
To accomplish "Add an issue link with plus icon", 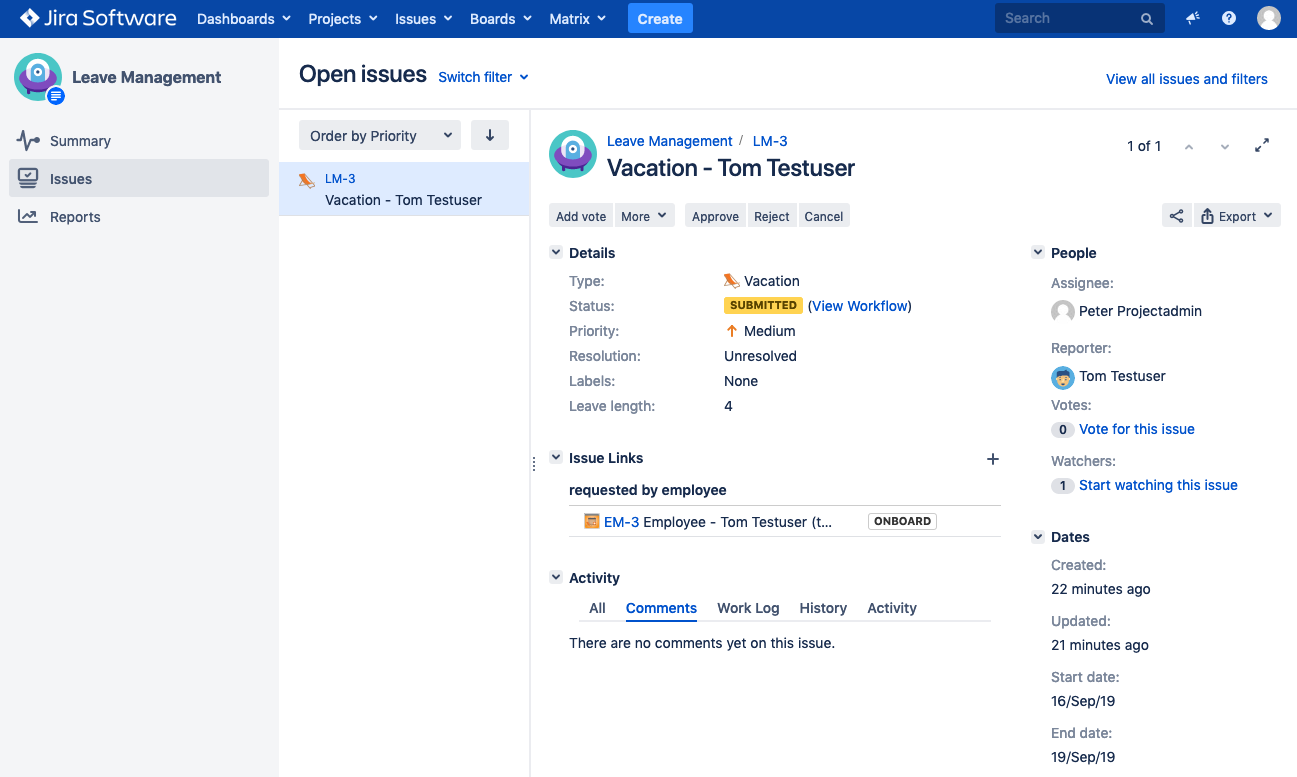I will (x=993, y=459).
